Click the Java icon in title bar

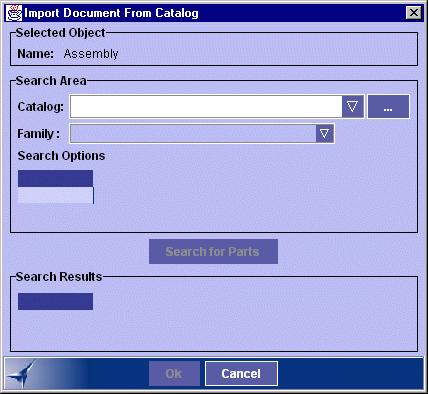tap(14, 13)
